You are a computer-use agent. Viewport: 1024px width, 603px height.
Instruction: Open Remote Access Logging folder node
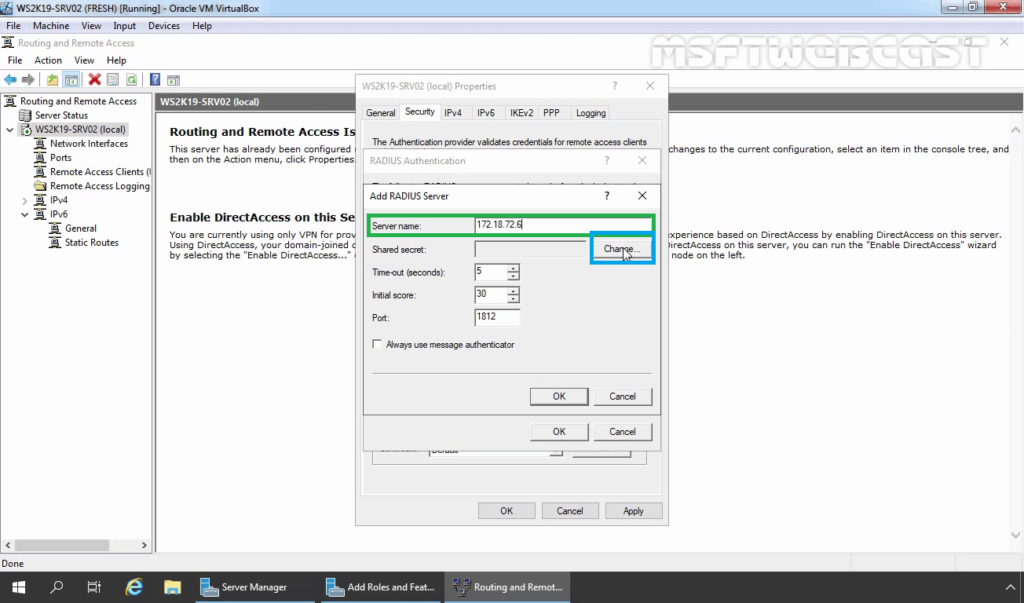pos(100,186)
